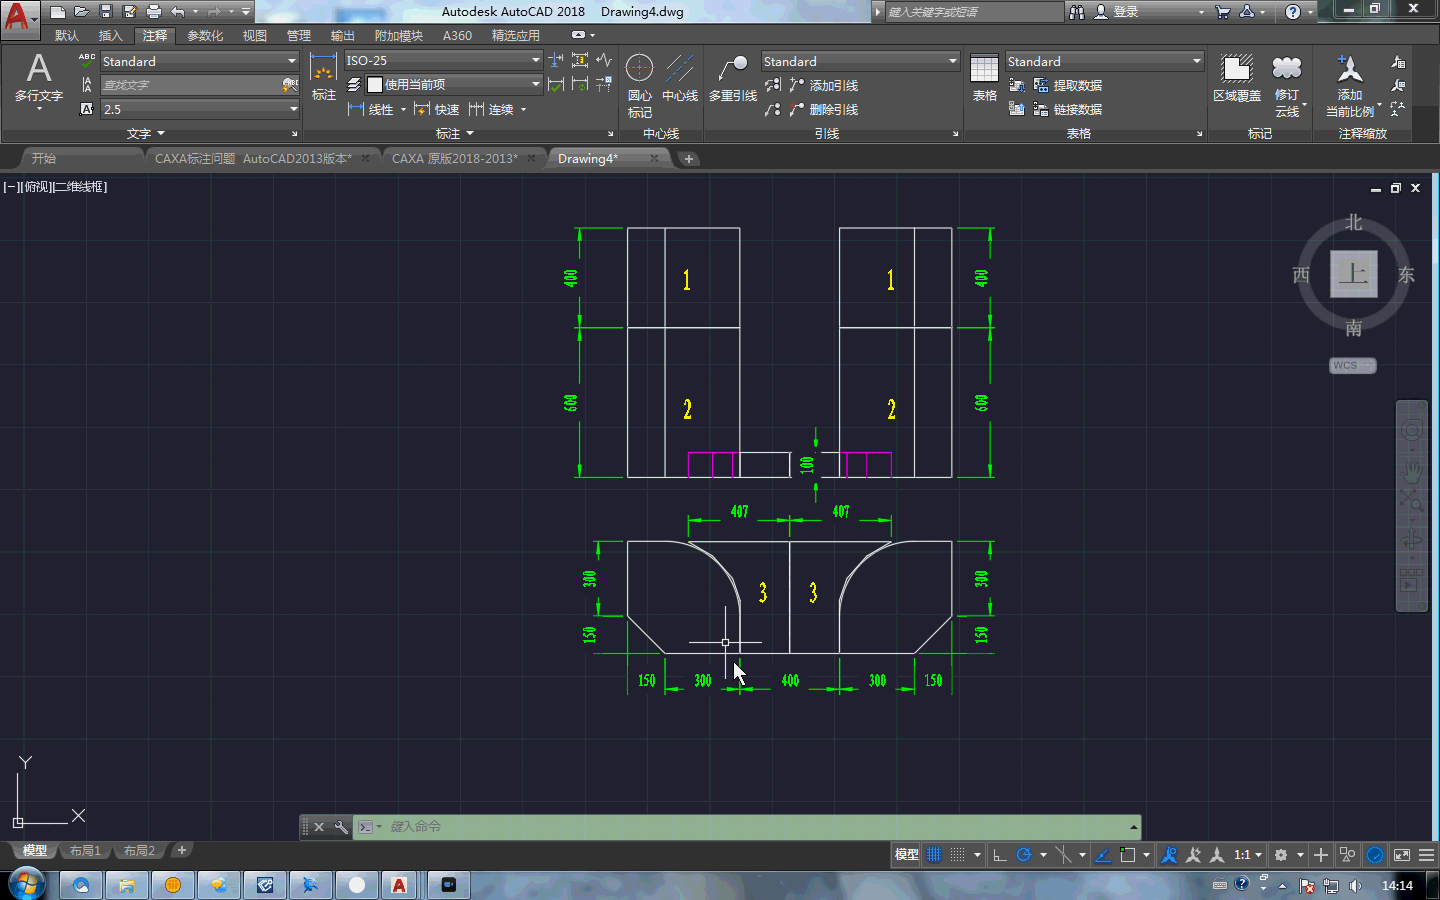Switch to the 插入 ribbon tab
The width and height of the screenshot is (1440, 900).
click(x=110, y=36)
